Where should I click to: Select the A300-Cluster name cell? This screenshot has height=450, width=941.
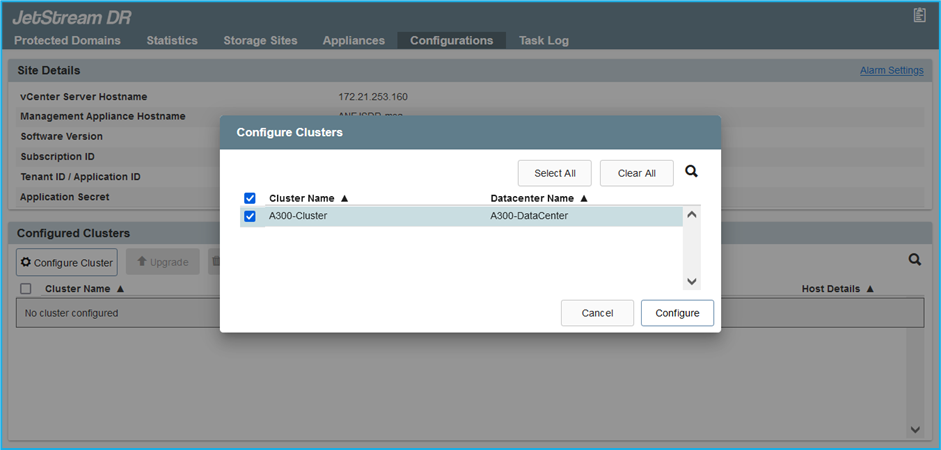point(298,216)
